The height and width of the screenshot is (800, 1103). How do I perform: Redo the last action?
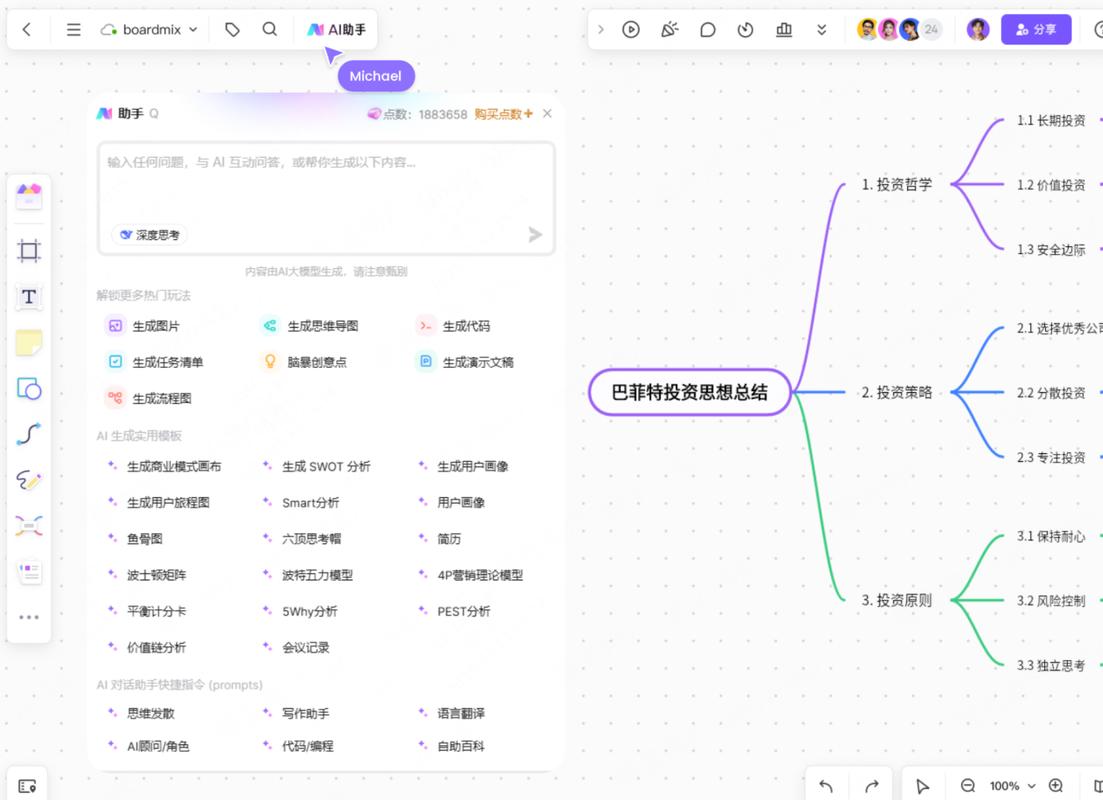872,786
